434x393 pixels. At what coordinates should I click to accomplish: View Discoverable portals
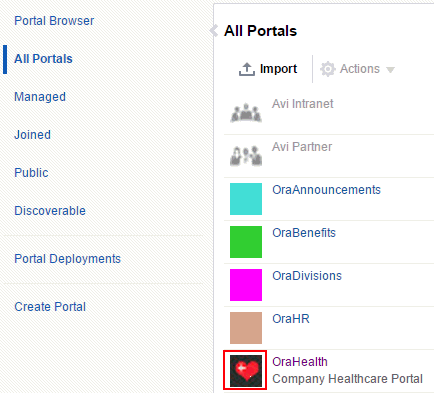point(50,211)
